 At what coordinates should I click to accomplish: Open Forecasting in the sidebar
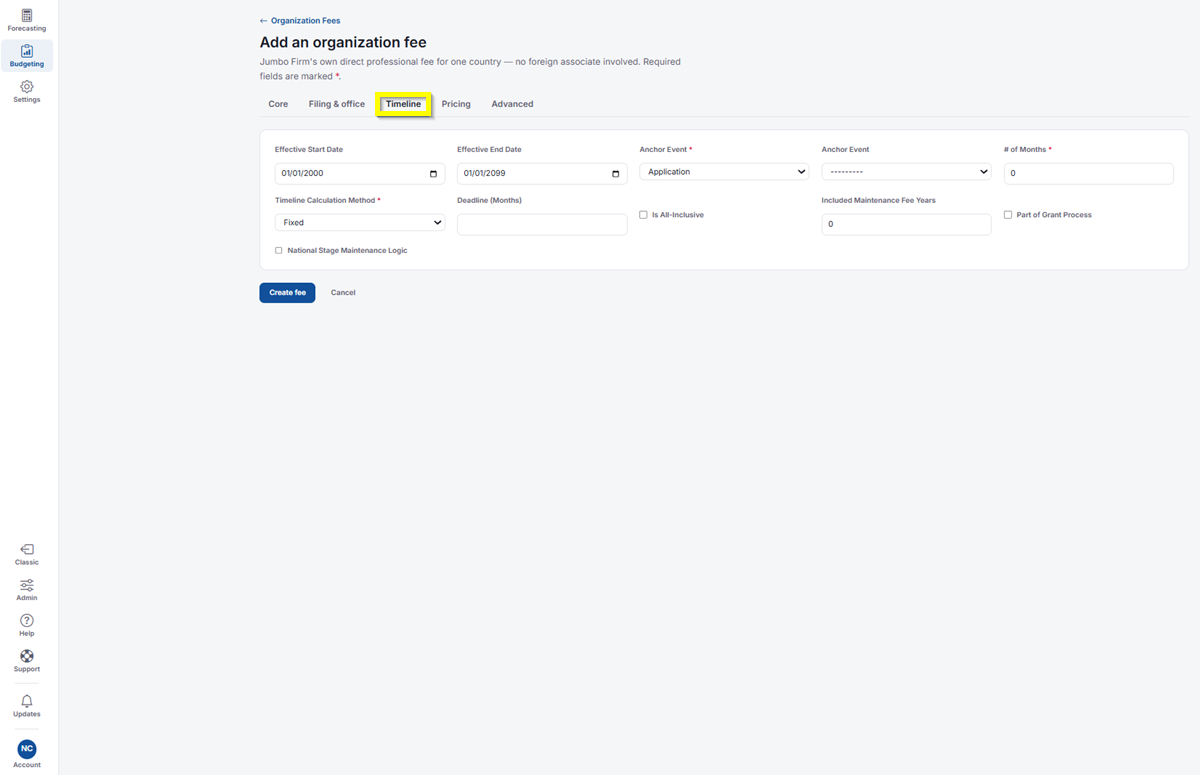point(27,21)
